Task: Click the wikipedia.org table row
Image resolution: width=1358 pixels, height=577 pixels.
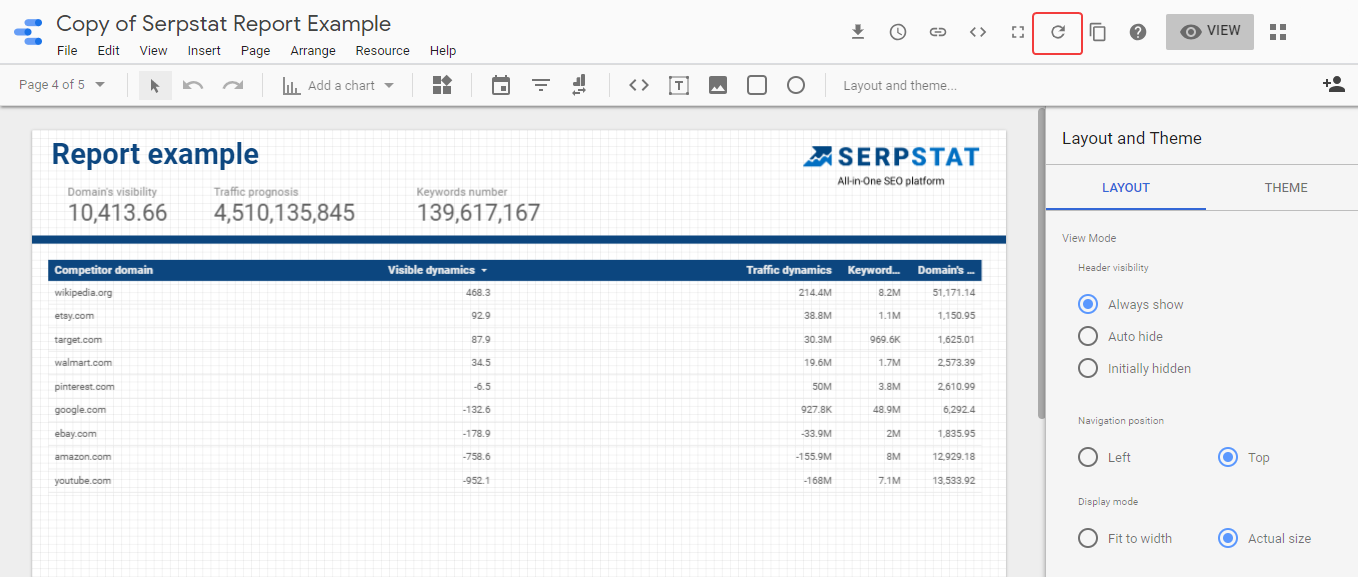Action: [x=515, y=293]
